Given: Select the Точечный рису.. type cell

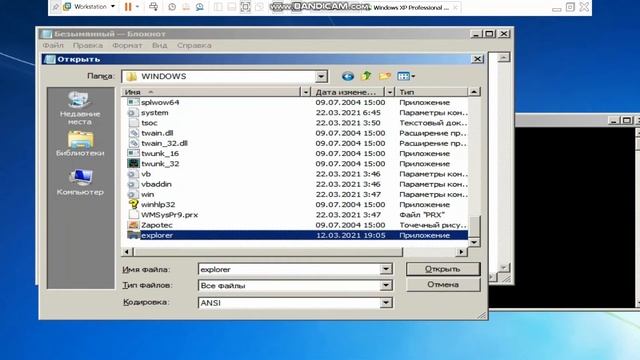Looking at the screenshot, I should click(433, 225).
